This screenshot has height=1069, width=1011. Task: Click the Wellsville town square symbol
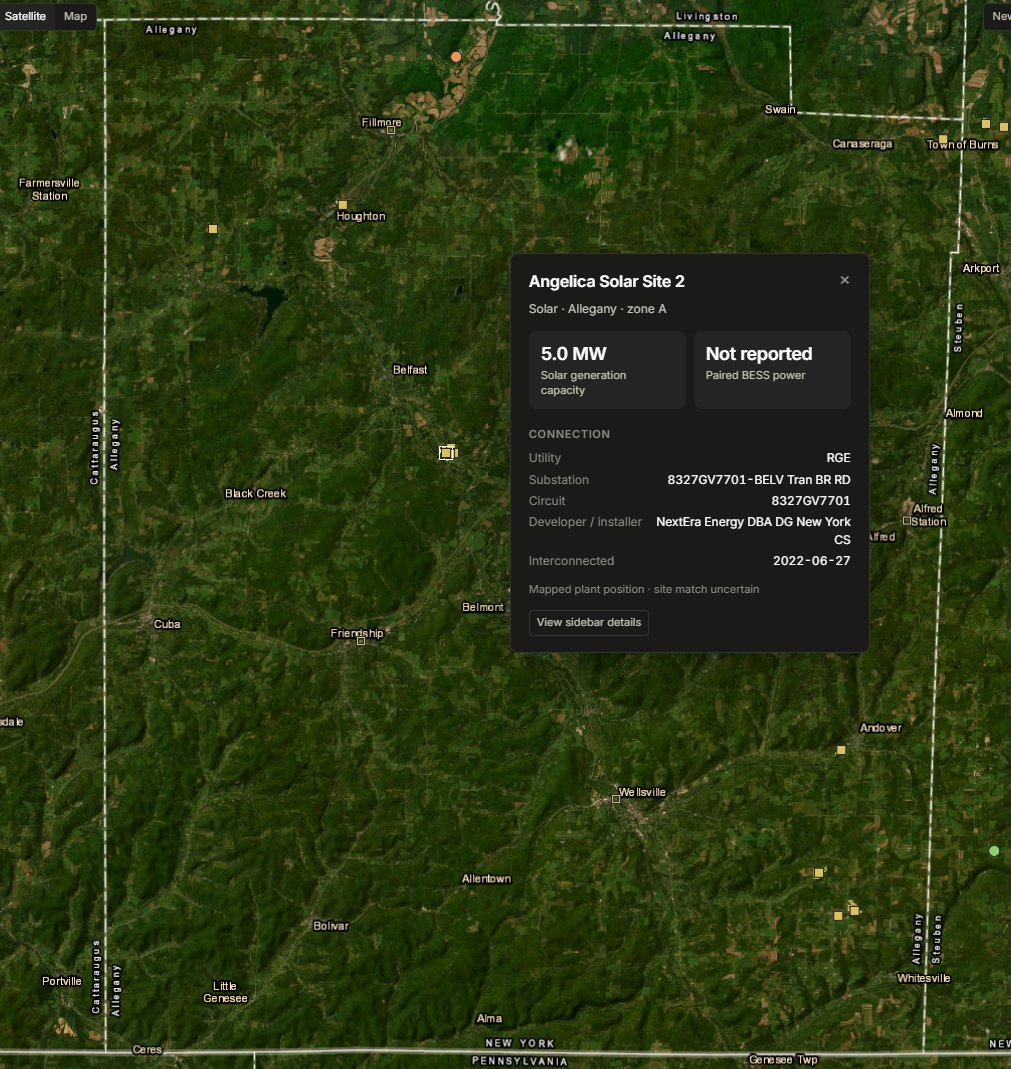point(616,799)
